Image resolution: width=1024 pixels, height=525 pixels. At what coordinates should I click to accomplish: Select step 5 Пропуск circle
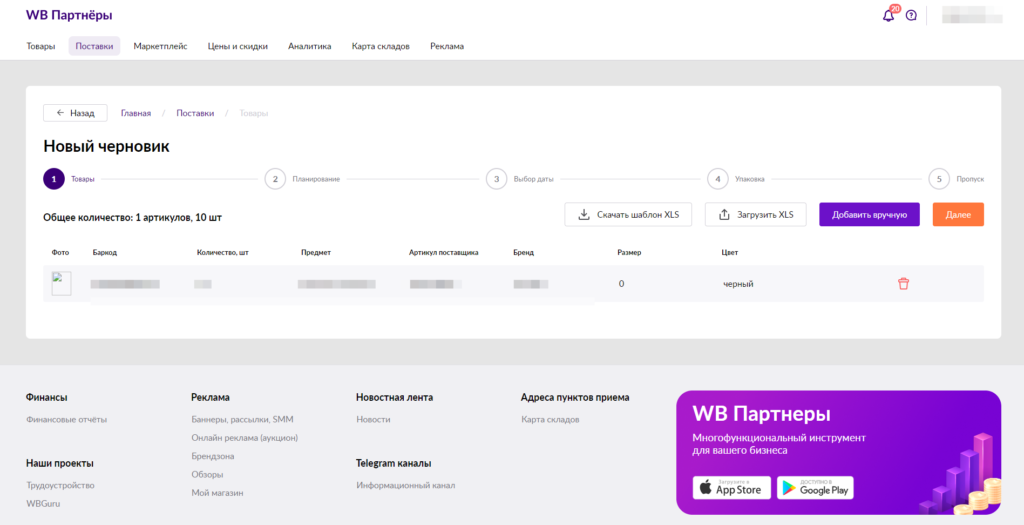click(x=939, y=179)
